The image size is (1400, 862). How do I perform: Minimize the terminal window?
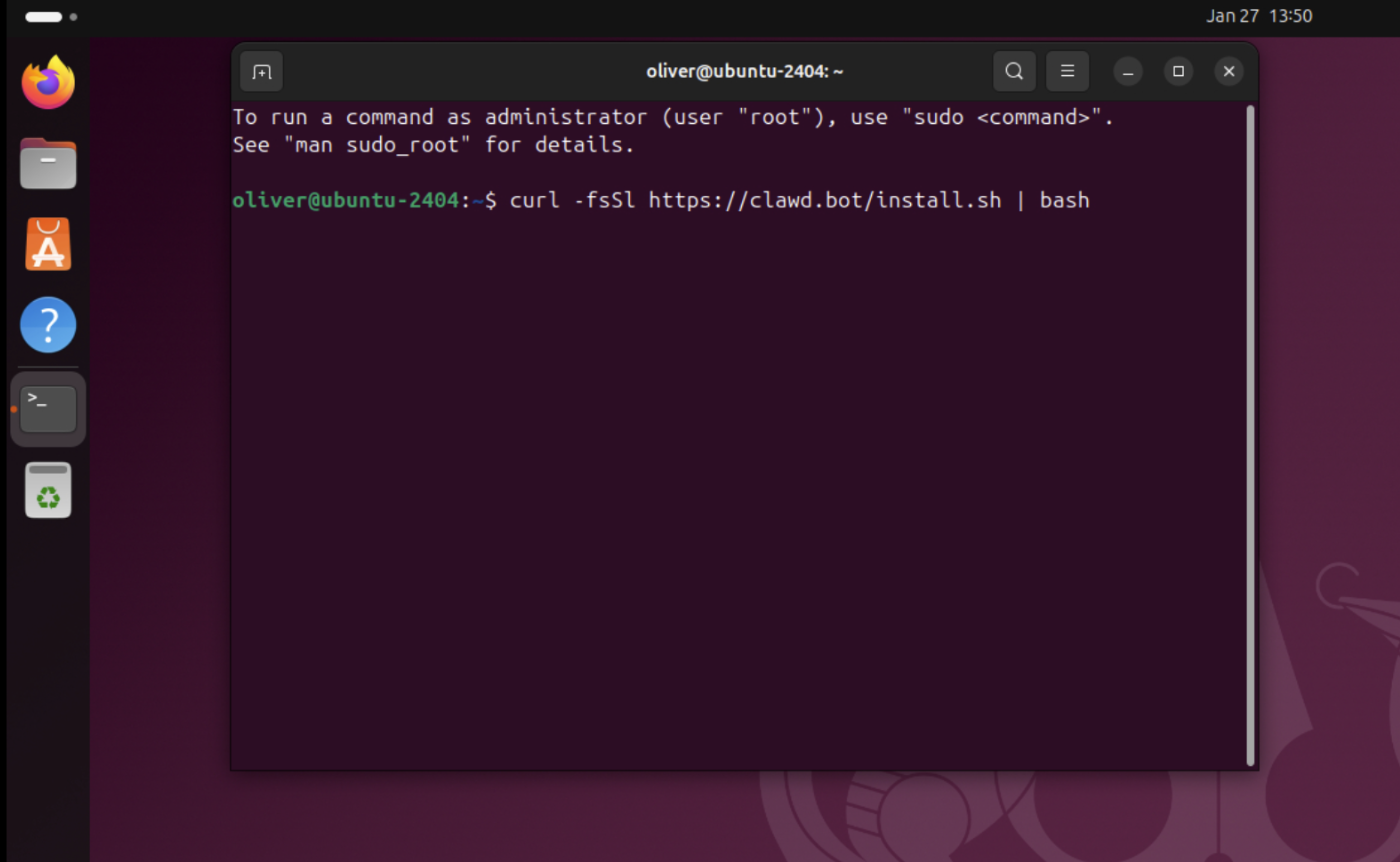(1128, 71)
